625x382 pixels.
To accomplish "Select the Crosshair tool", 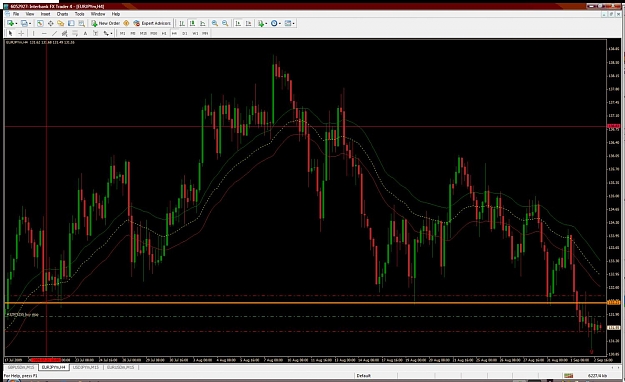I will click(21, 33).
